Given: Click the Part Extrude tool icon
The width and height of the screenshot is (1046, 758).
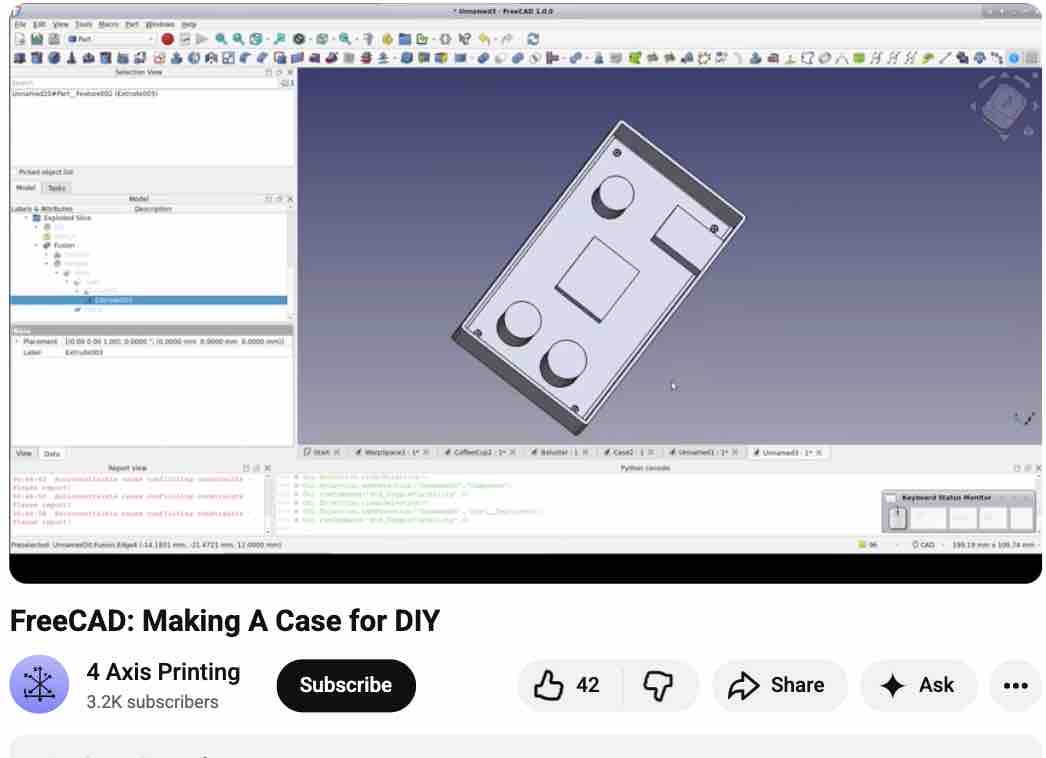Looking at the screenshot, I should click(177, 58).
